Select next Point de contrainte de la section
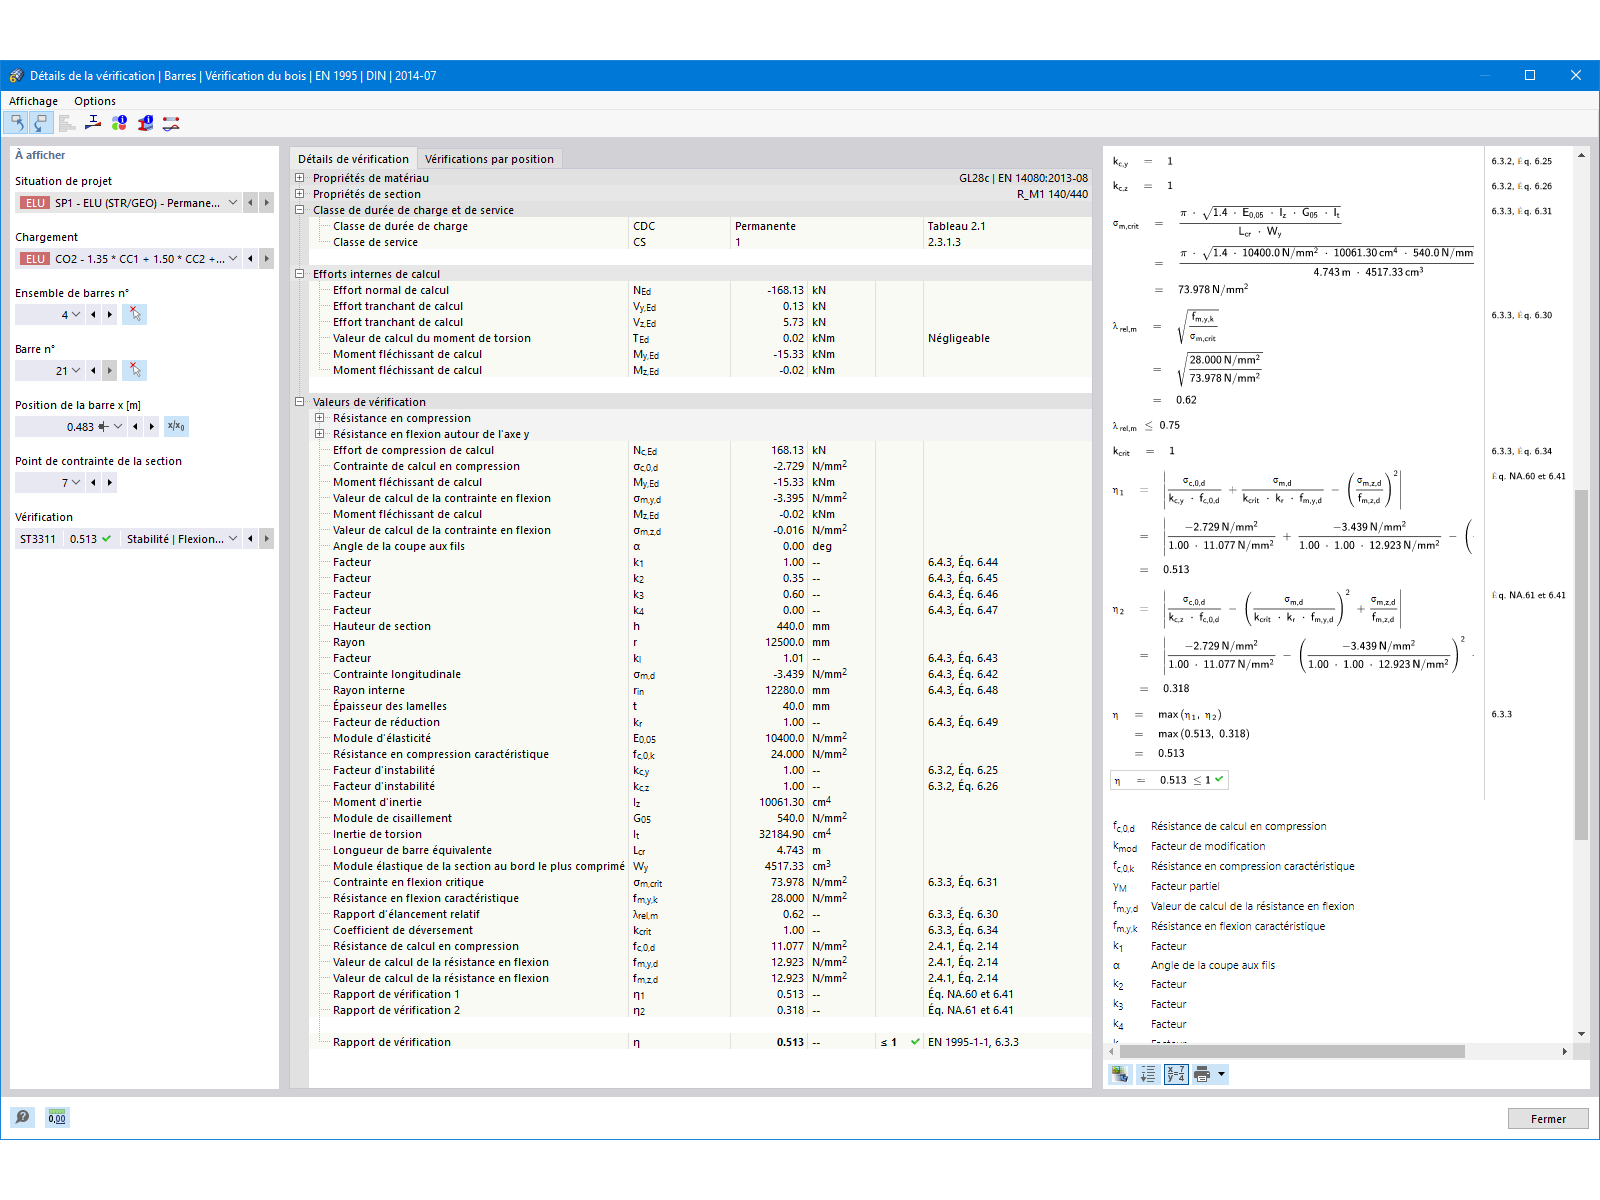 click(x=110, y=482)
